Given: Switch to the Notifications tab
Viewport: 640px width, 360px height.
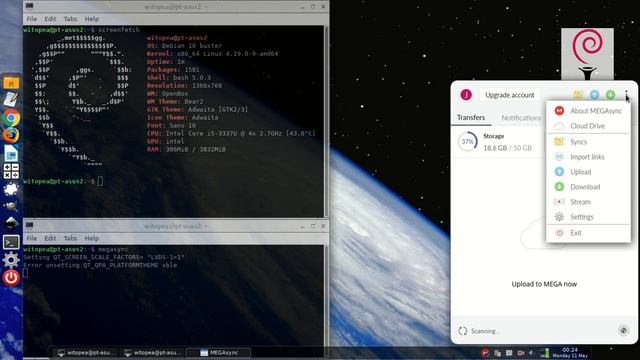Looking at the screenshot, I should click(521, 118).
